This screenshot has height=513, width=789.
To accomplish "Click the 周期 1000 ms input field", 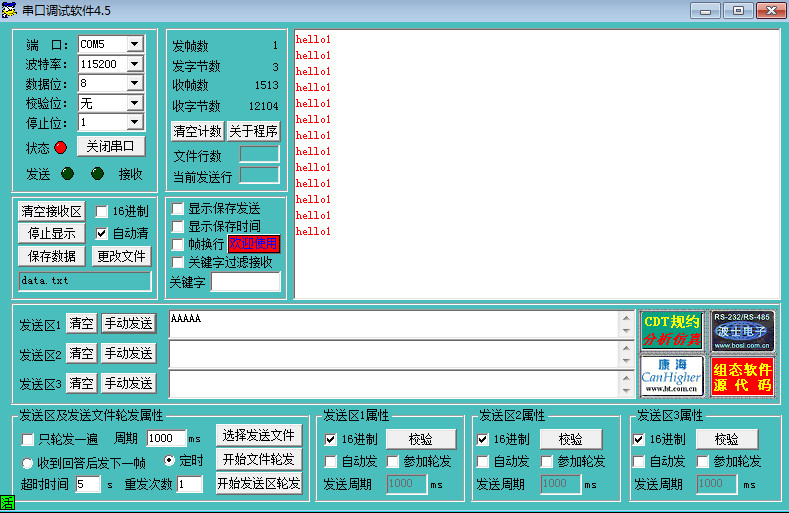I will tap(167, 438).
